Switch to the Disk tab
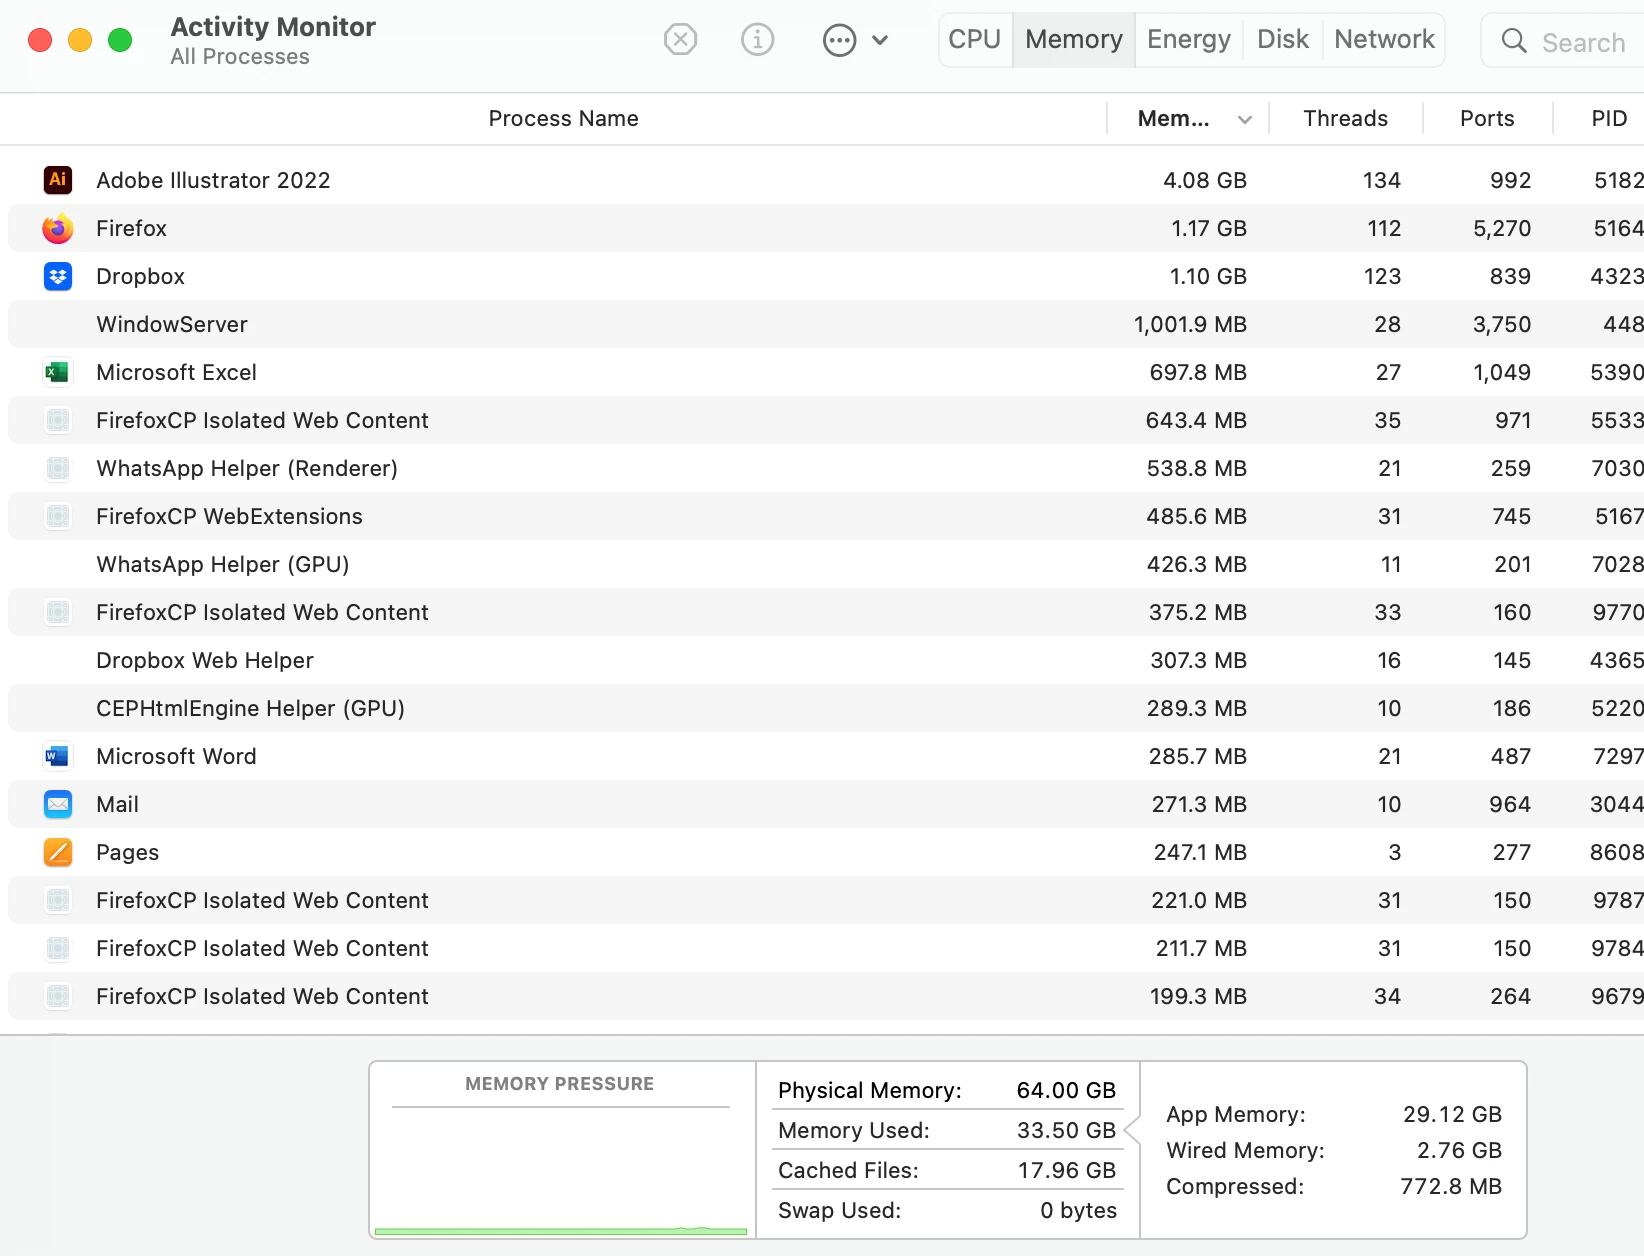The height and width of the screenshot is (1256, 1644). (1283, 40)
